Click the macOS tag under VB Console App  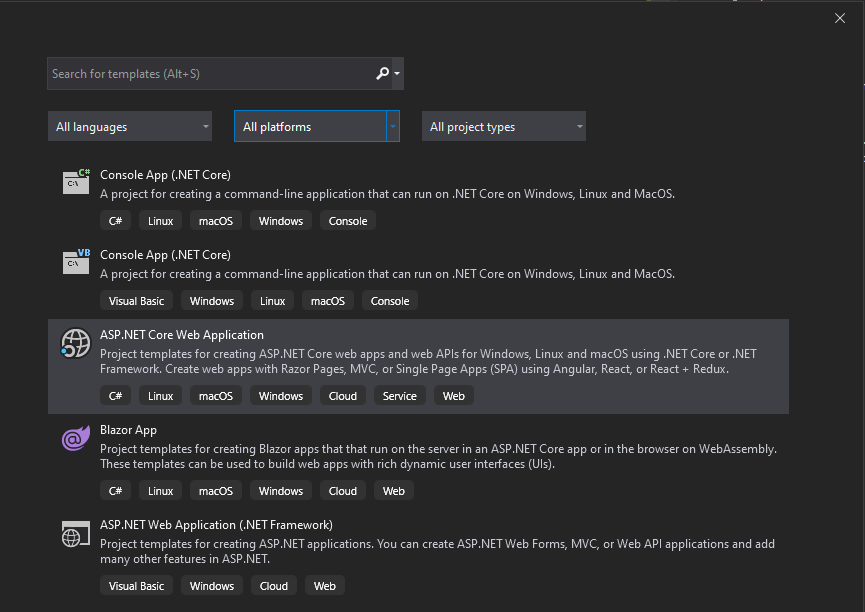[328, 301]
